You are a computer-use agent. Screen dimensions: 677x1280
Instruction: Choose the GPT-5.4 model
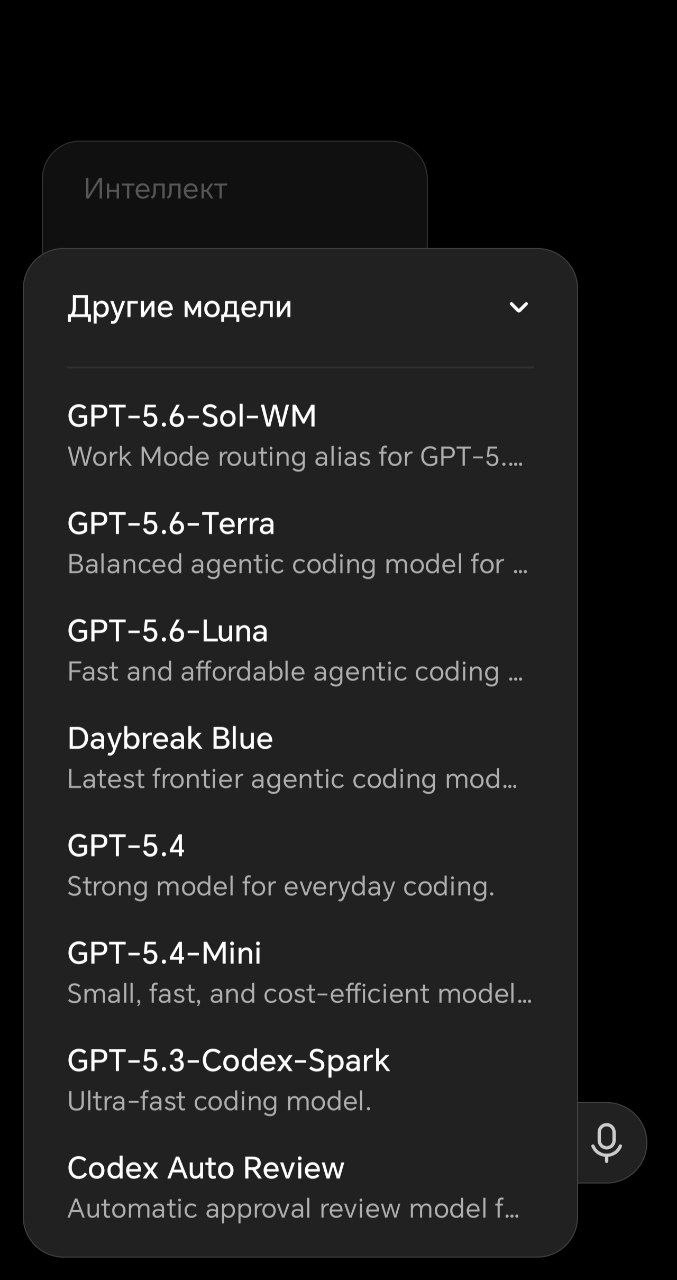[300, 865]
